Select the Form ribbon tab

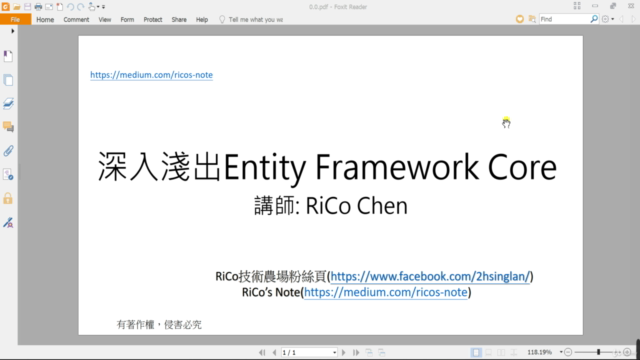click(x=127, y=20)
